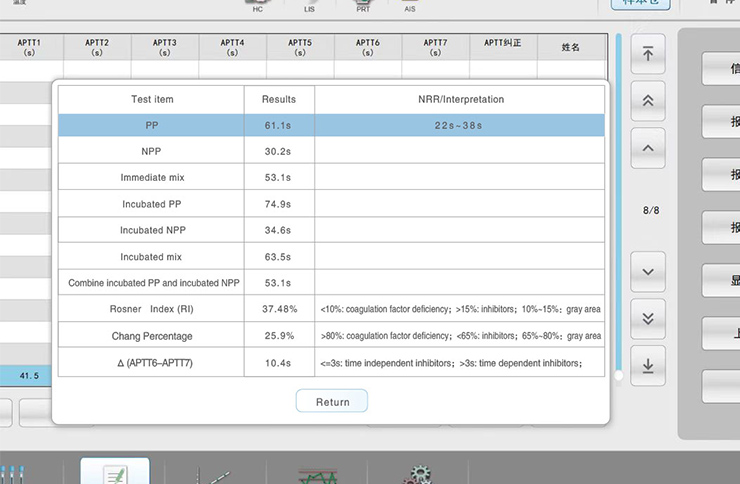
Task: Select the Chang Percentage row
Action: 331,335
